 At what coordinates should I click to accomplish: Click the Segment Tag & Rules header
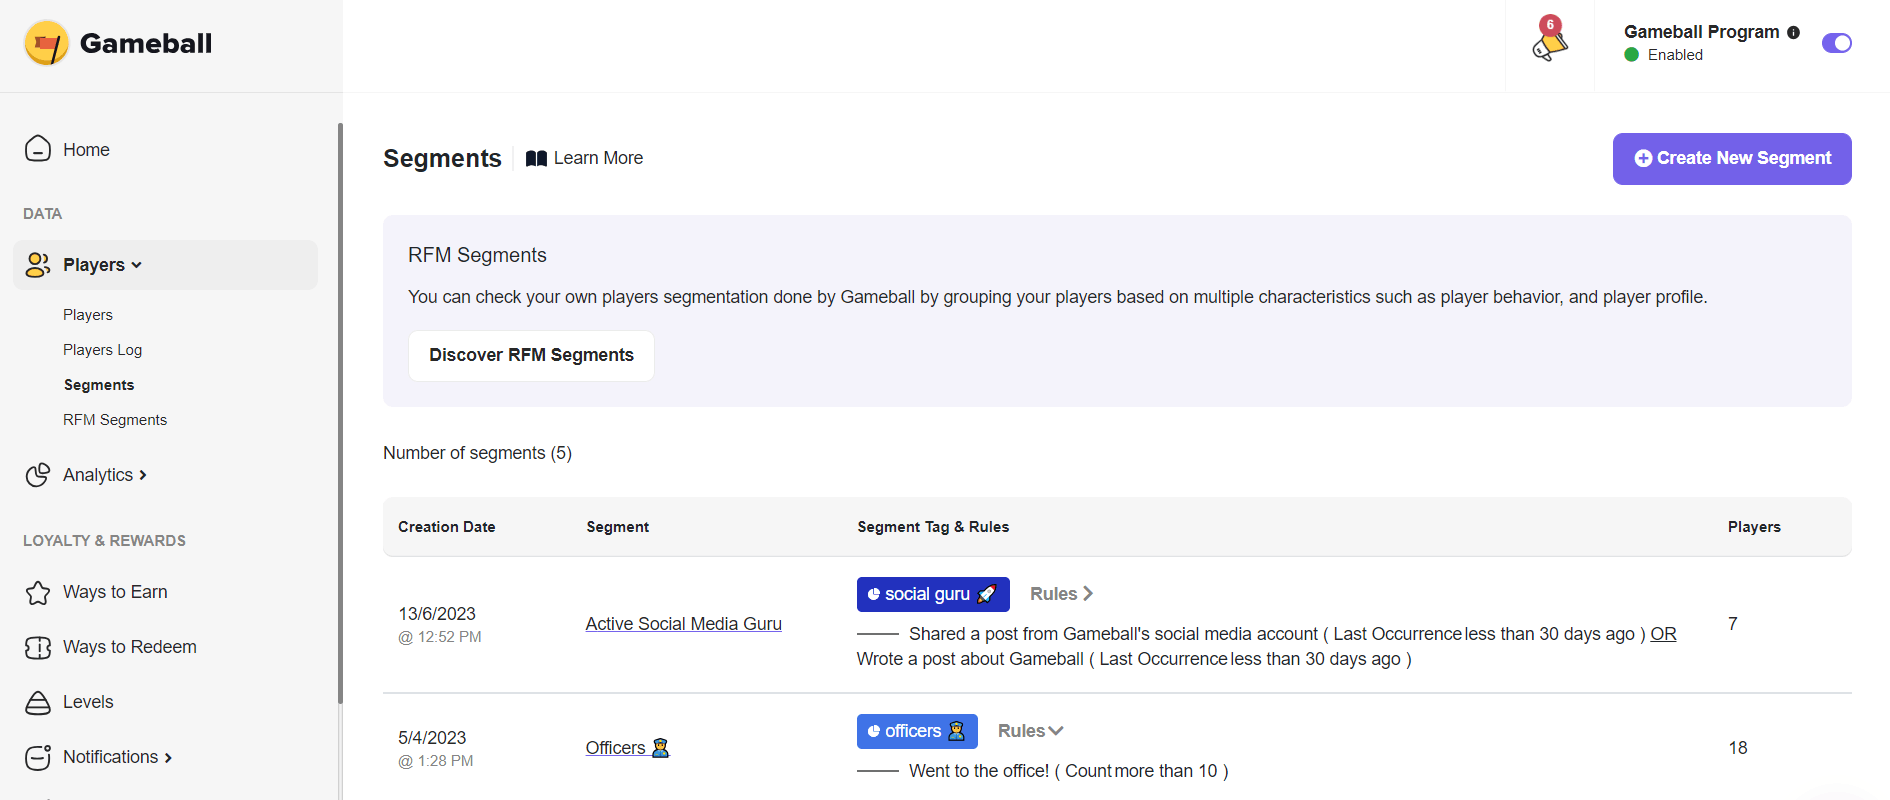point(933,527)
